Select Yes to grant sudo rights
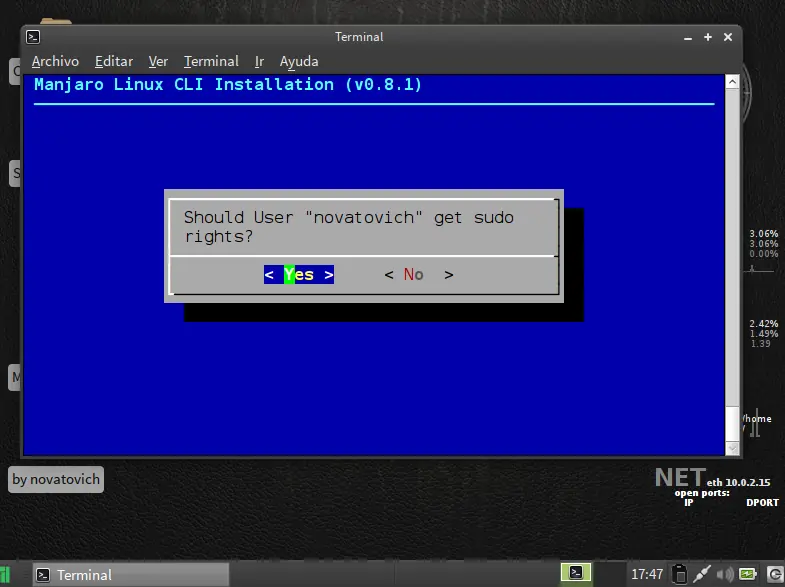Screen dimensions: 785x587 [x=299, y=274]
